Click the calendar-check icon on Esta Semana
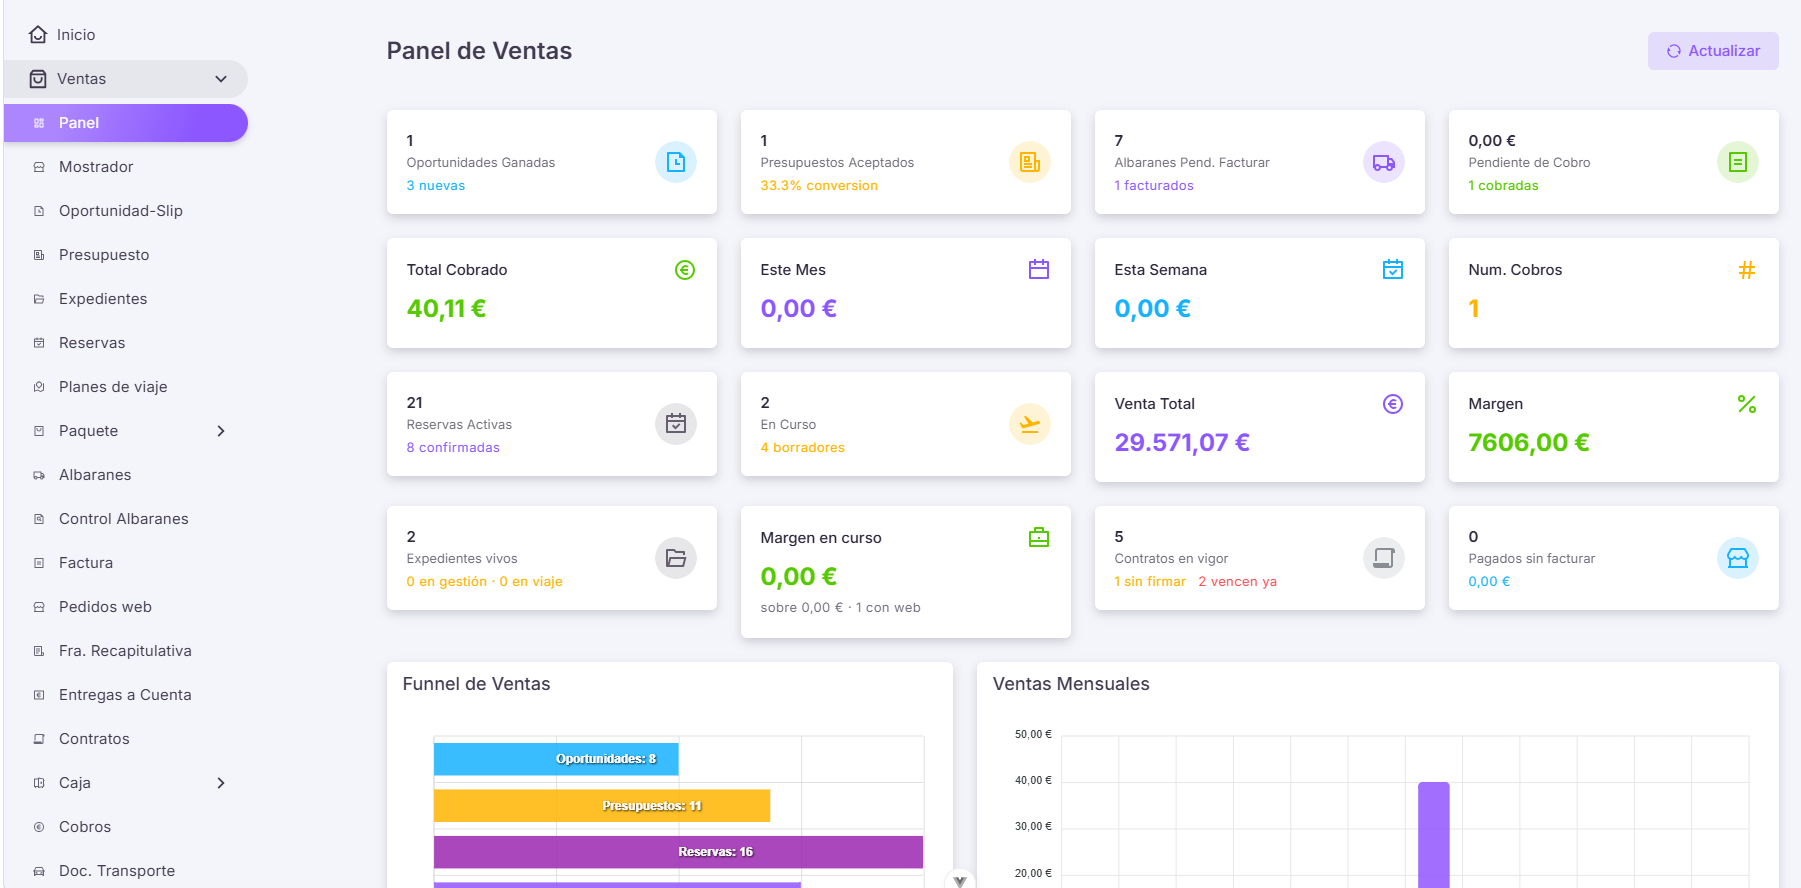 click(x=1393, y=270)
